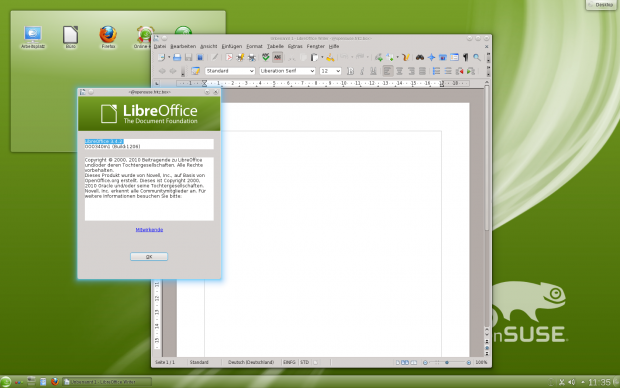Click the Hyperlink icon in Writer toolbar
This screenshot has height=388, width=620.
379,58
